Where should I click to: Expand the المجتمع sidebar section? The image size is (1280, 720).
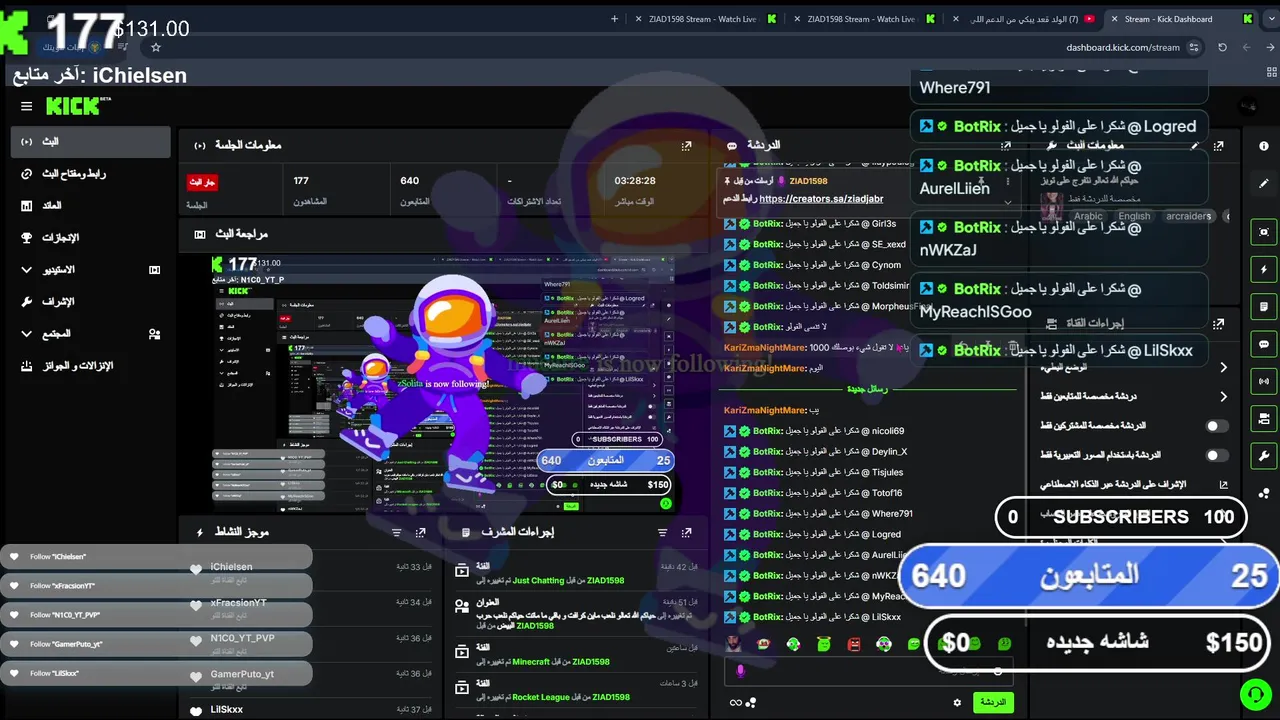coord(91,334)
